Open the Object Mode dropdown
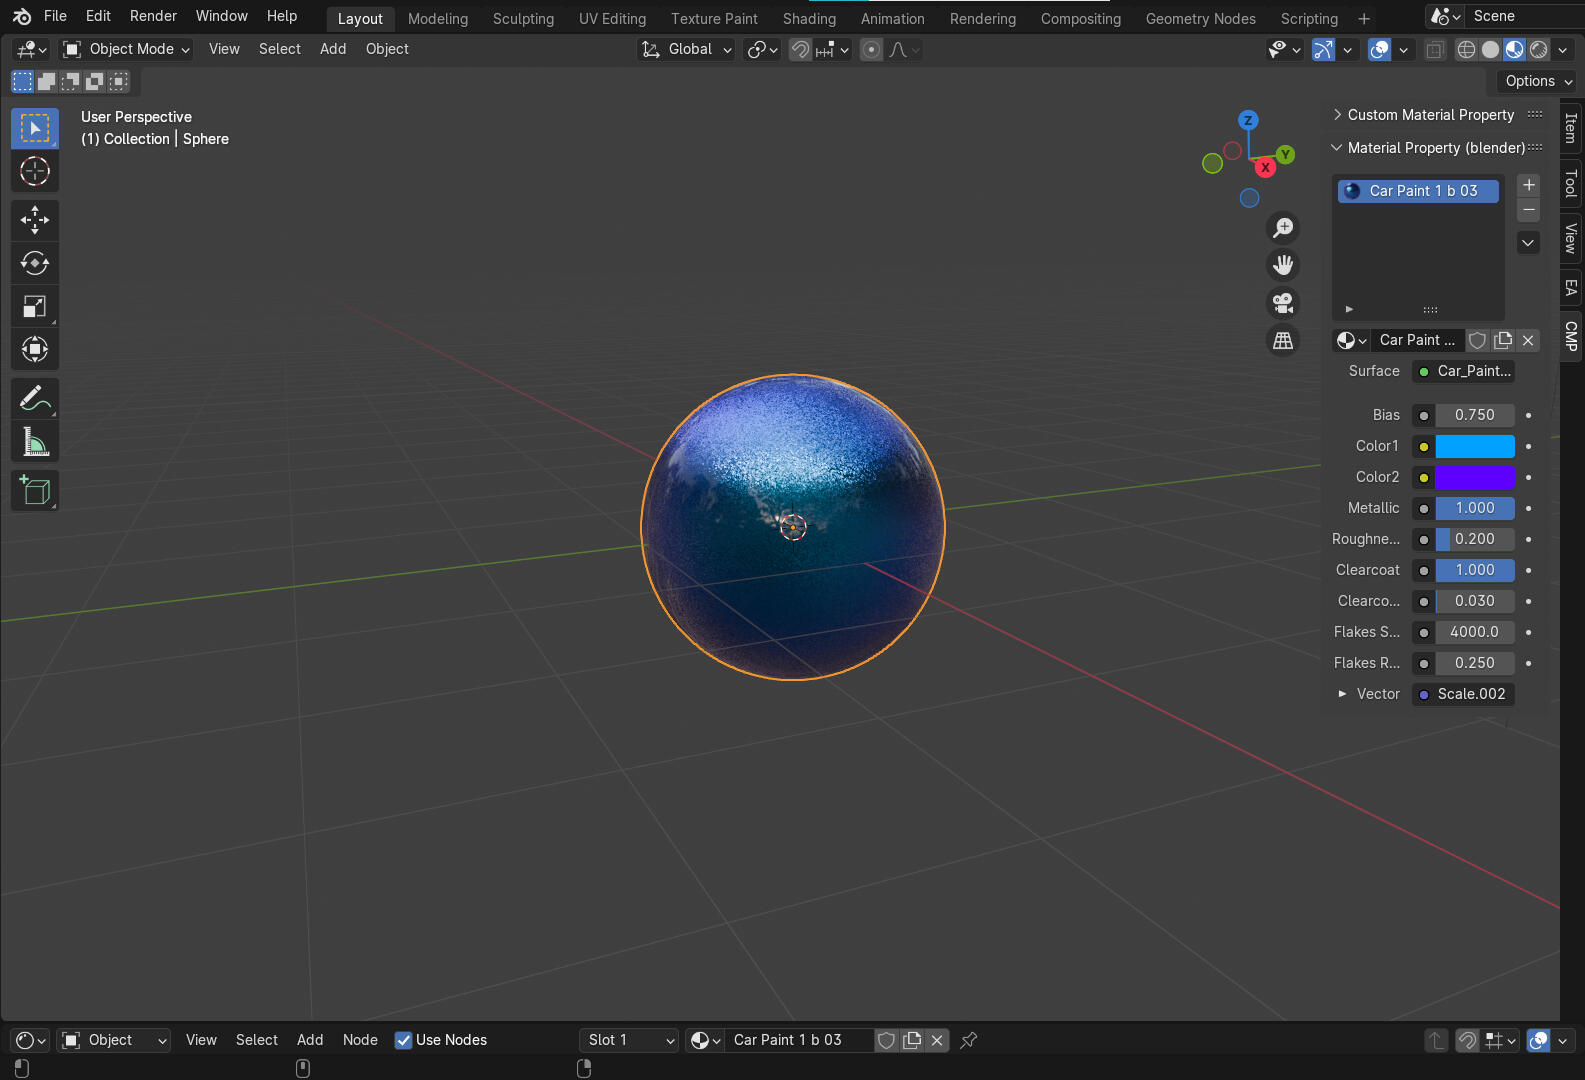This screenshot has width=1585, height=1080. [126, 49]
